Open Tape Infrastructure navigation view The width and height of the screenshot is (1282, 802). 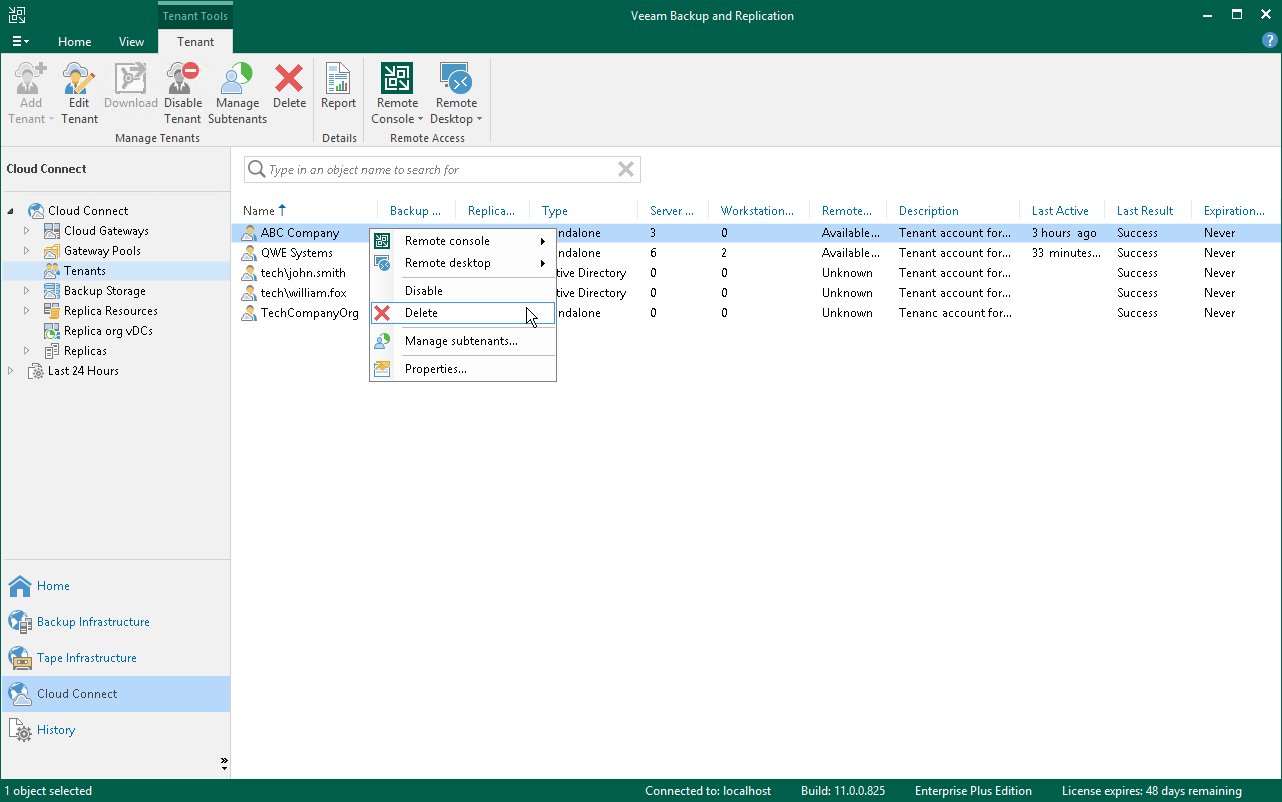click(115, 658)
